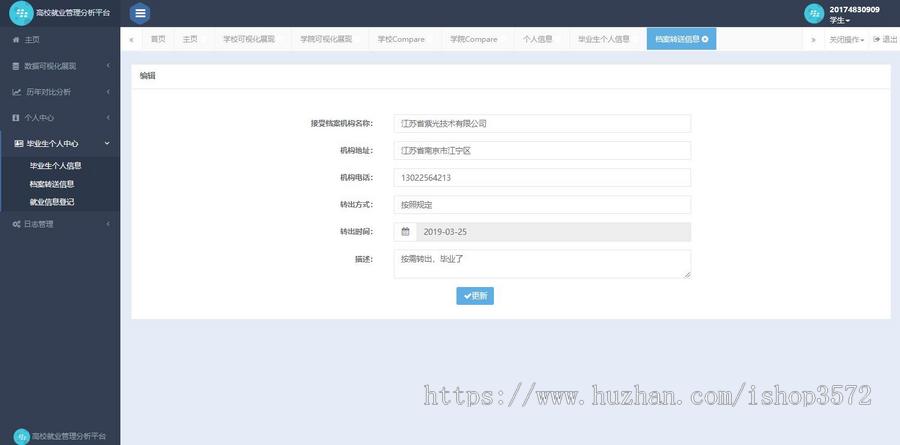Expand 个人中心 sidebar menu
The height and width of the screenshot is (445, 900).
[x=60, y=118]
